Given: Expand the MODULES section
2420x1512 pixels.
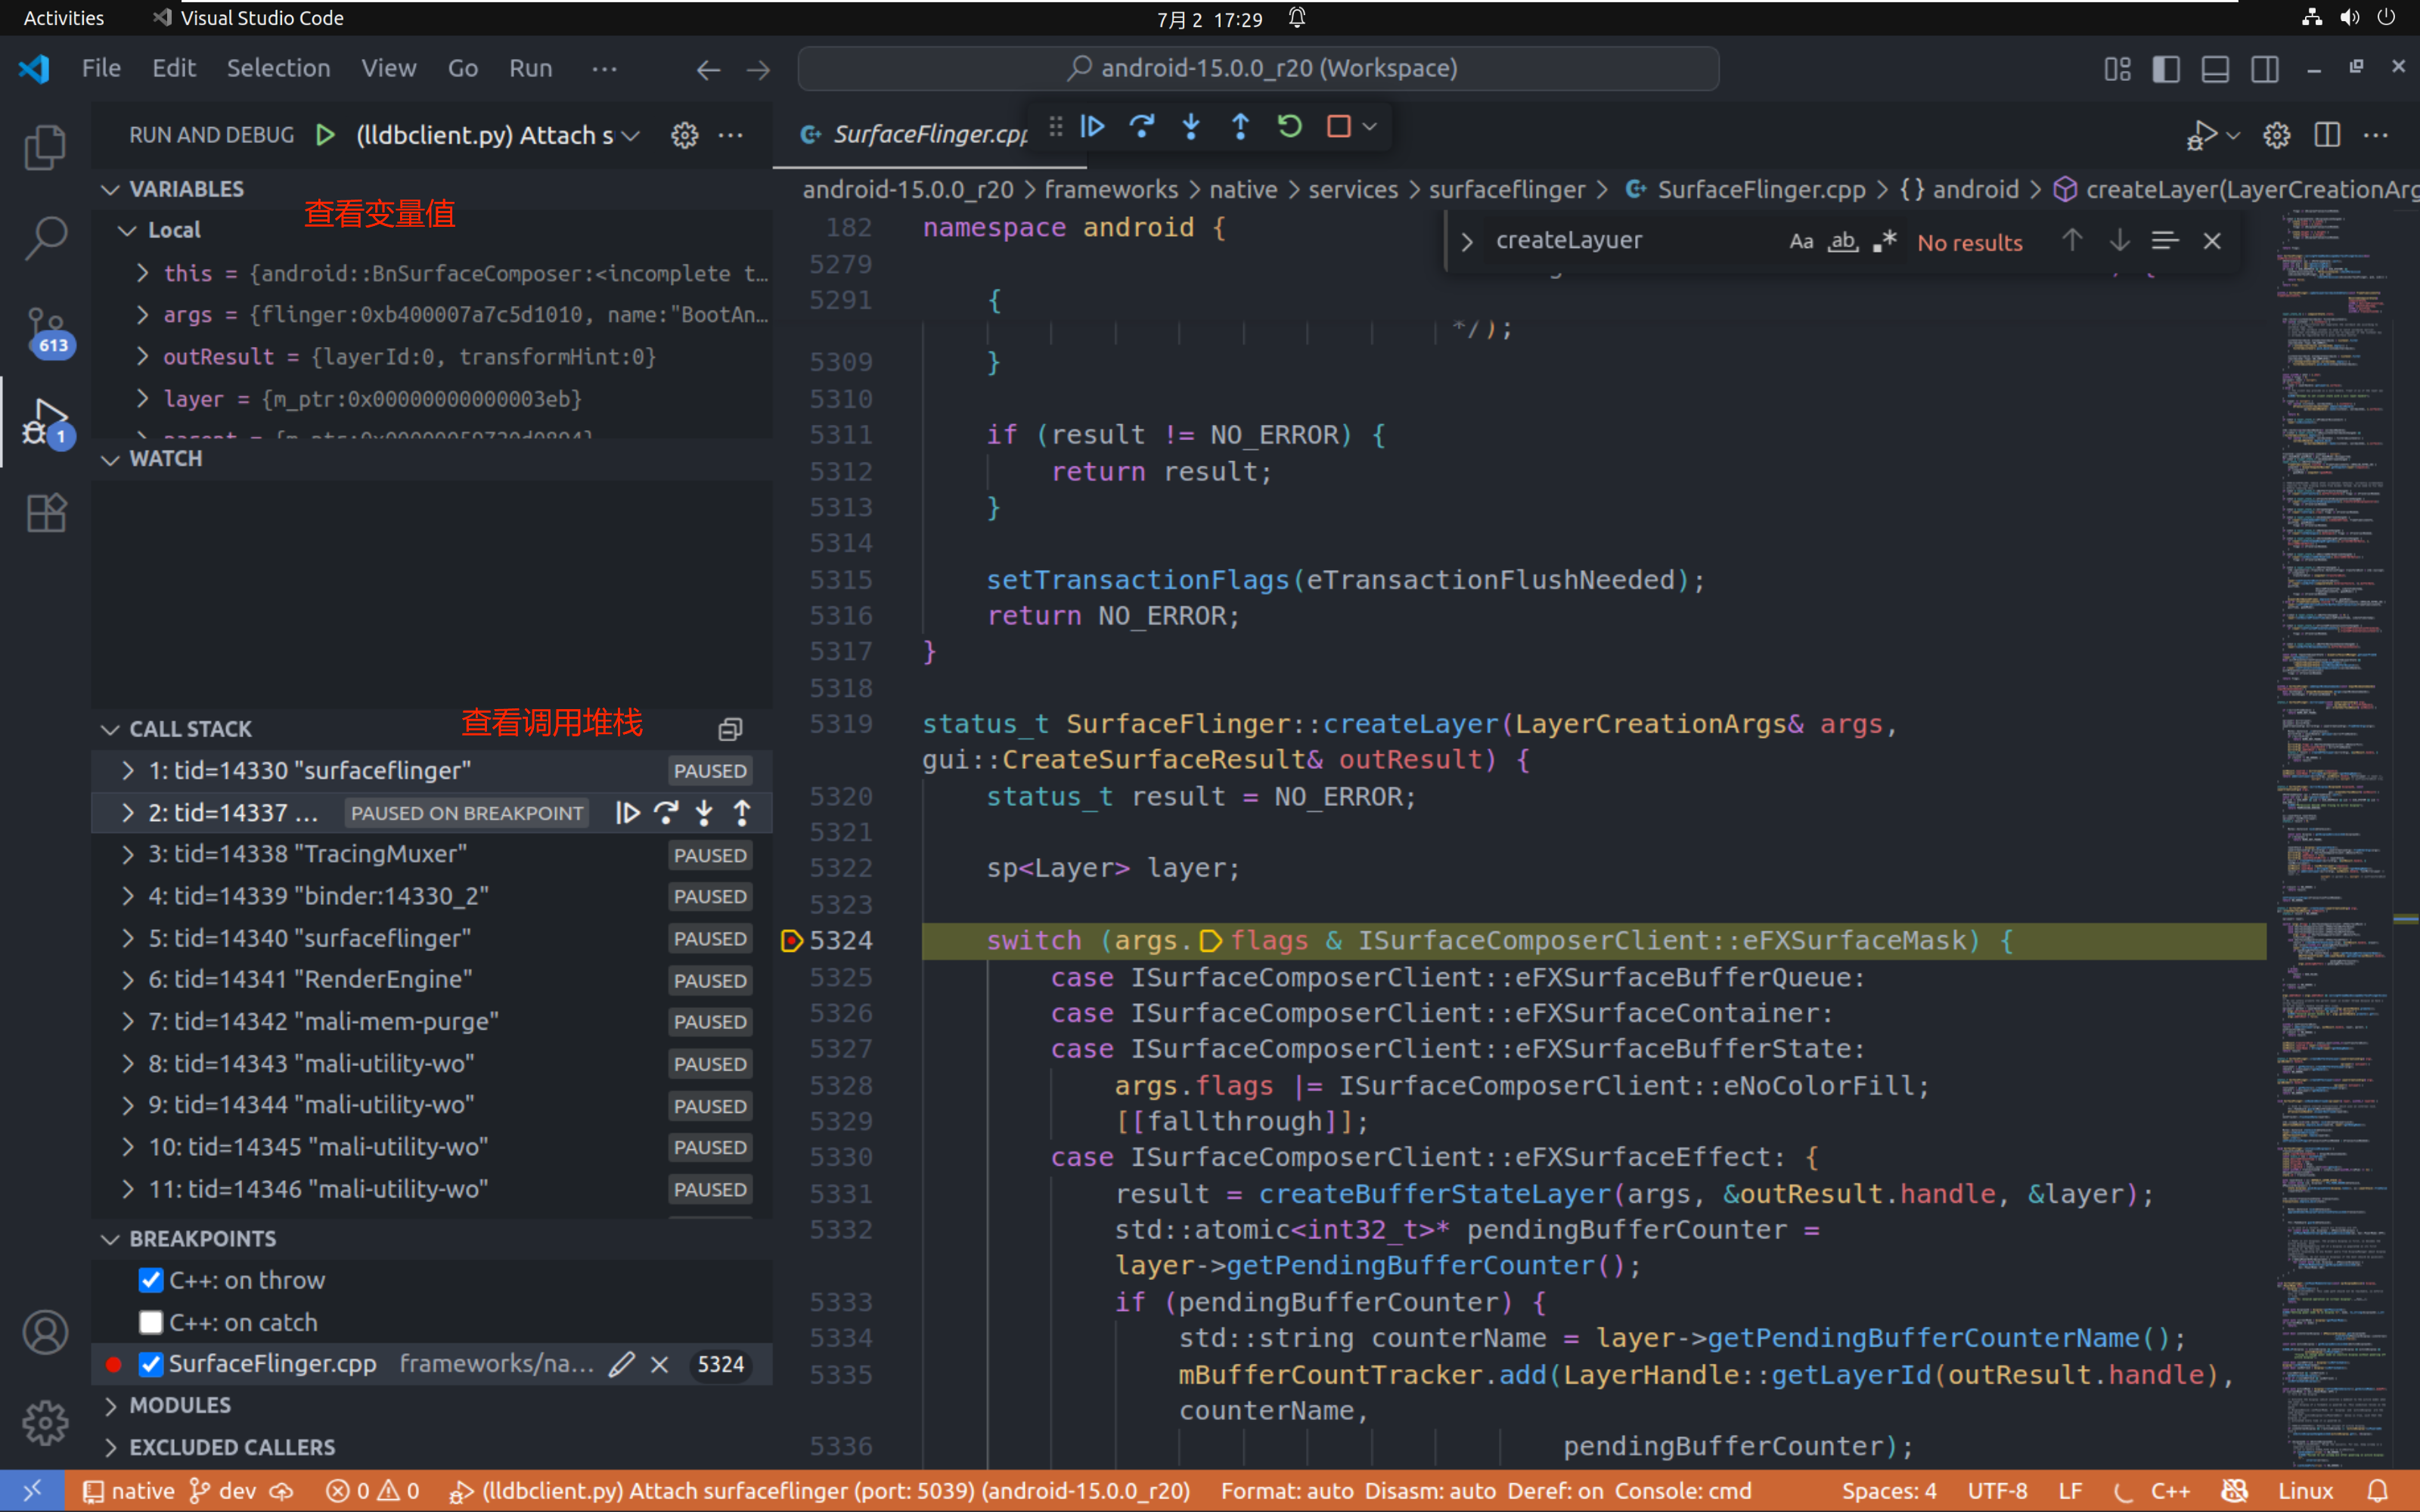Looking at the screenshot, I should (x=180, y=1406).
